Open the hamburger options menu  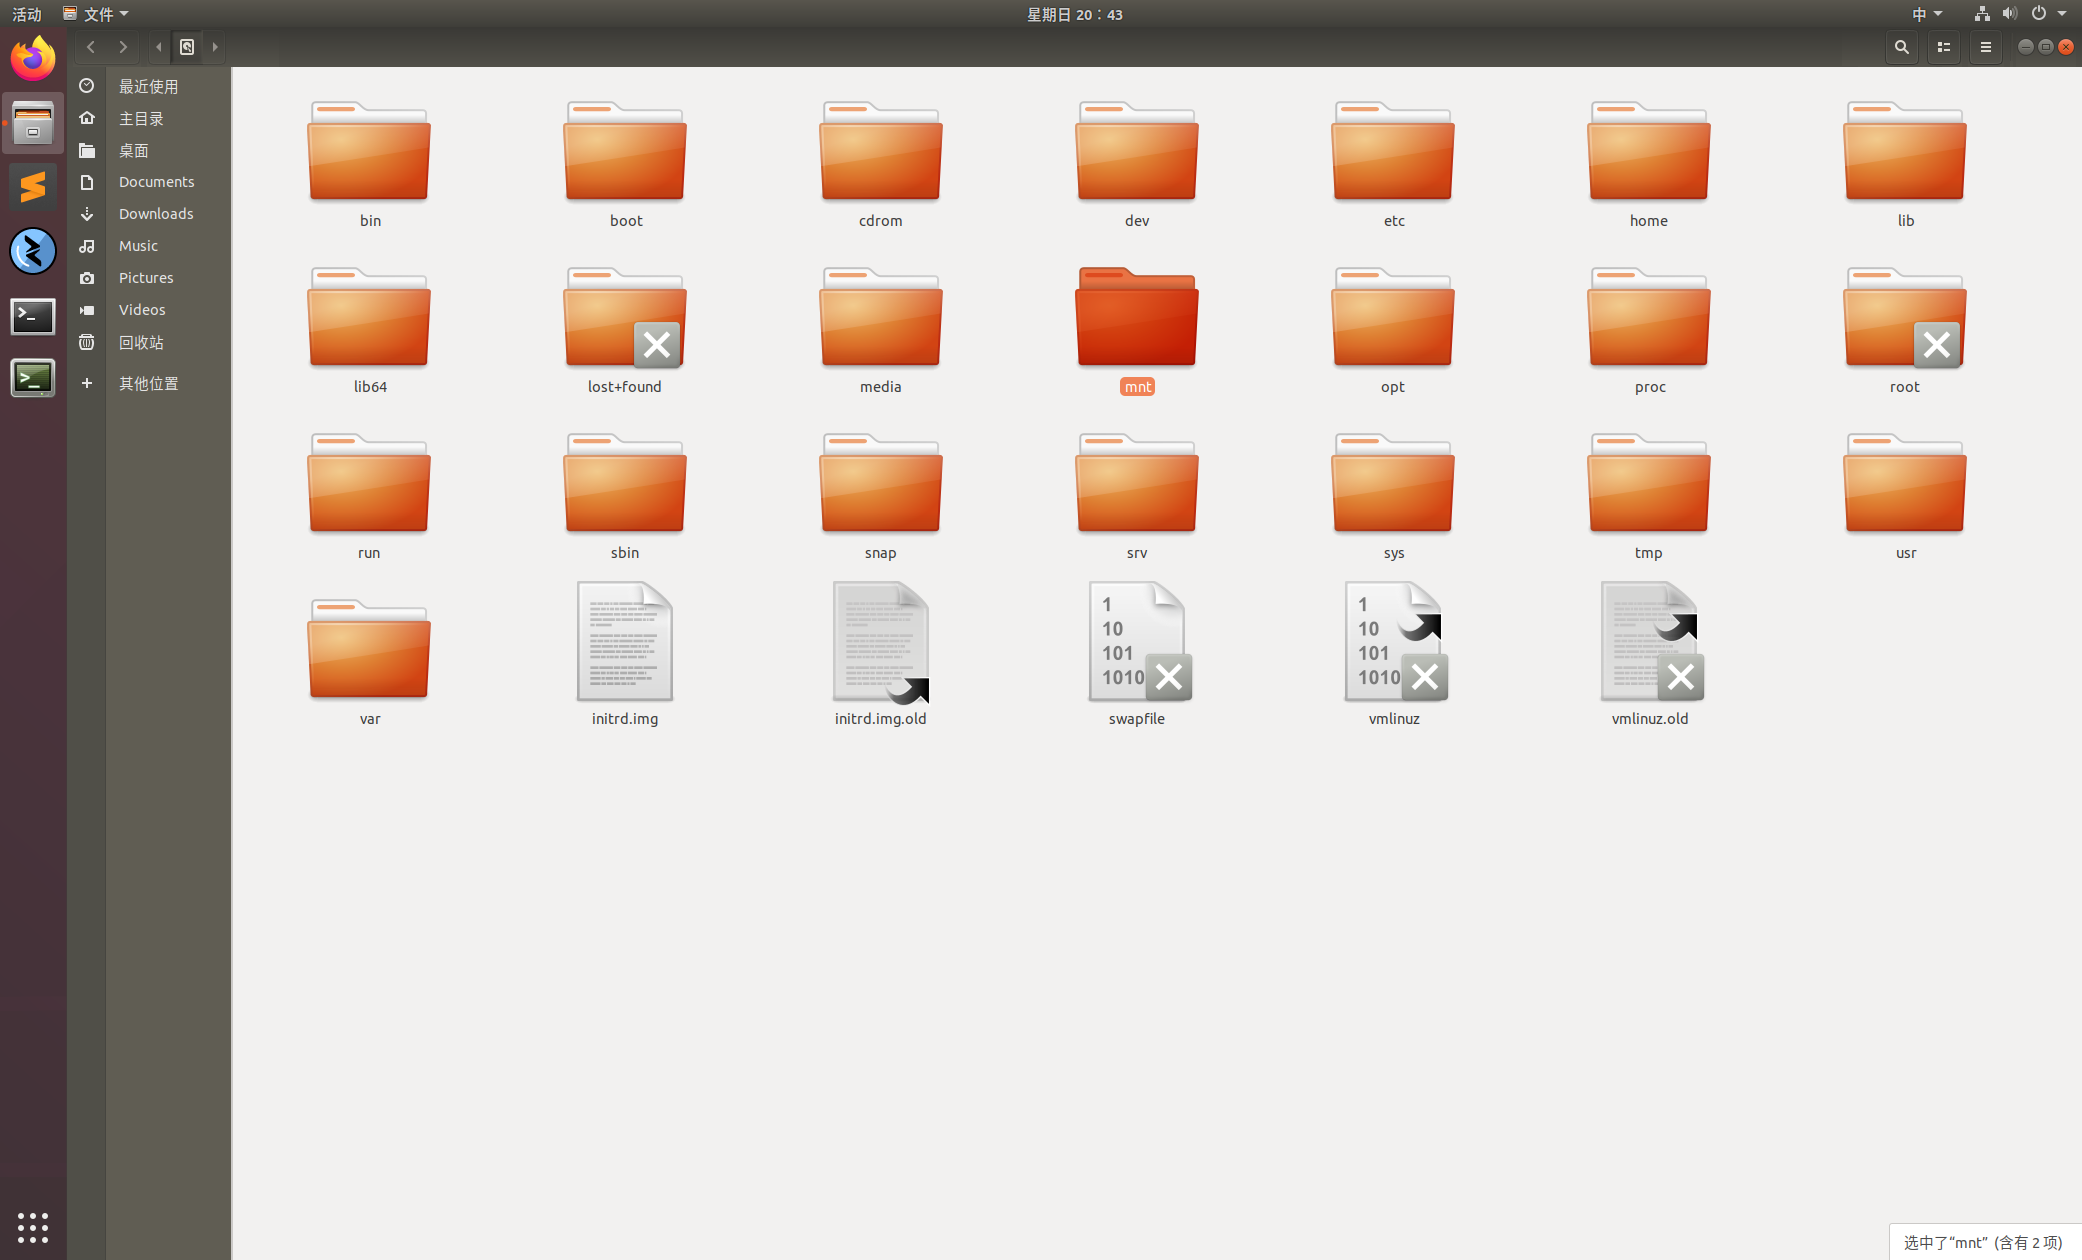[1986, 47]
